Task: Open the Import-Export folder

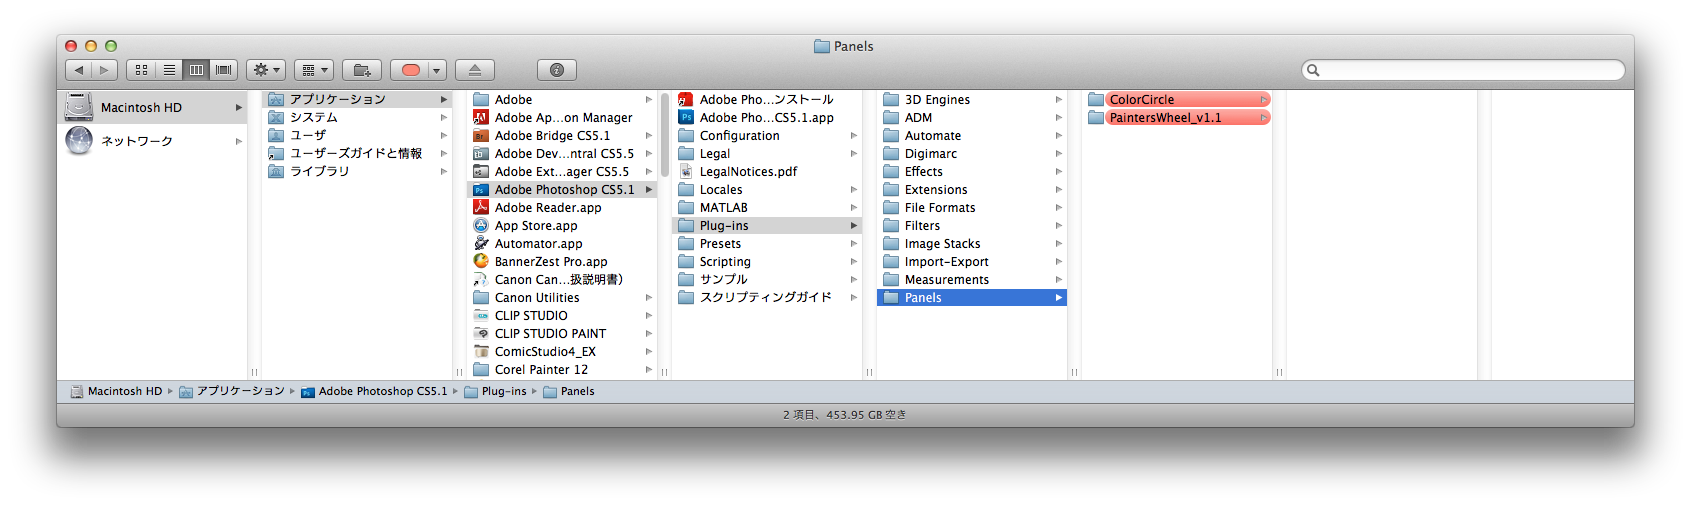Action: click(972, 261)
